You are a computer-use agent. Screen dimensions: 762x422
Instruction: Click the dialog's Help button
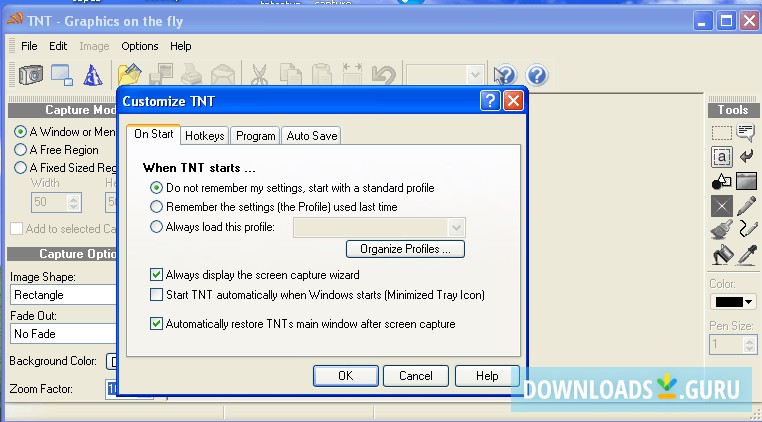coord(487,376)
